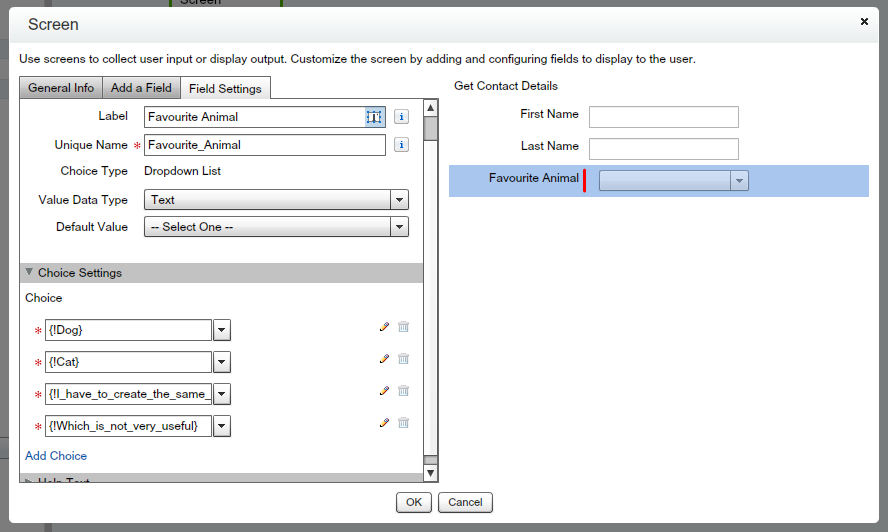888x532 pixels.
Task: Open the dropdown arrow for Dog choice
Action: point(222,330)
